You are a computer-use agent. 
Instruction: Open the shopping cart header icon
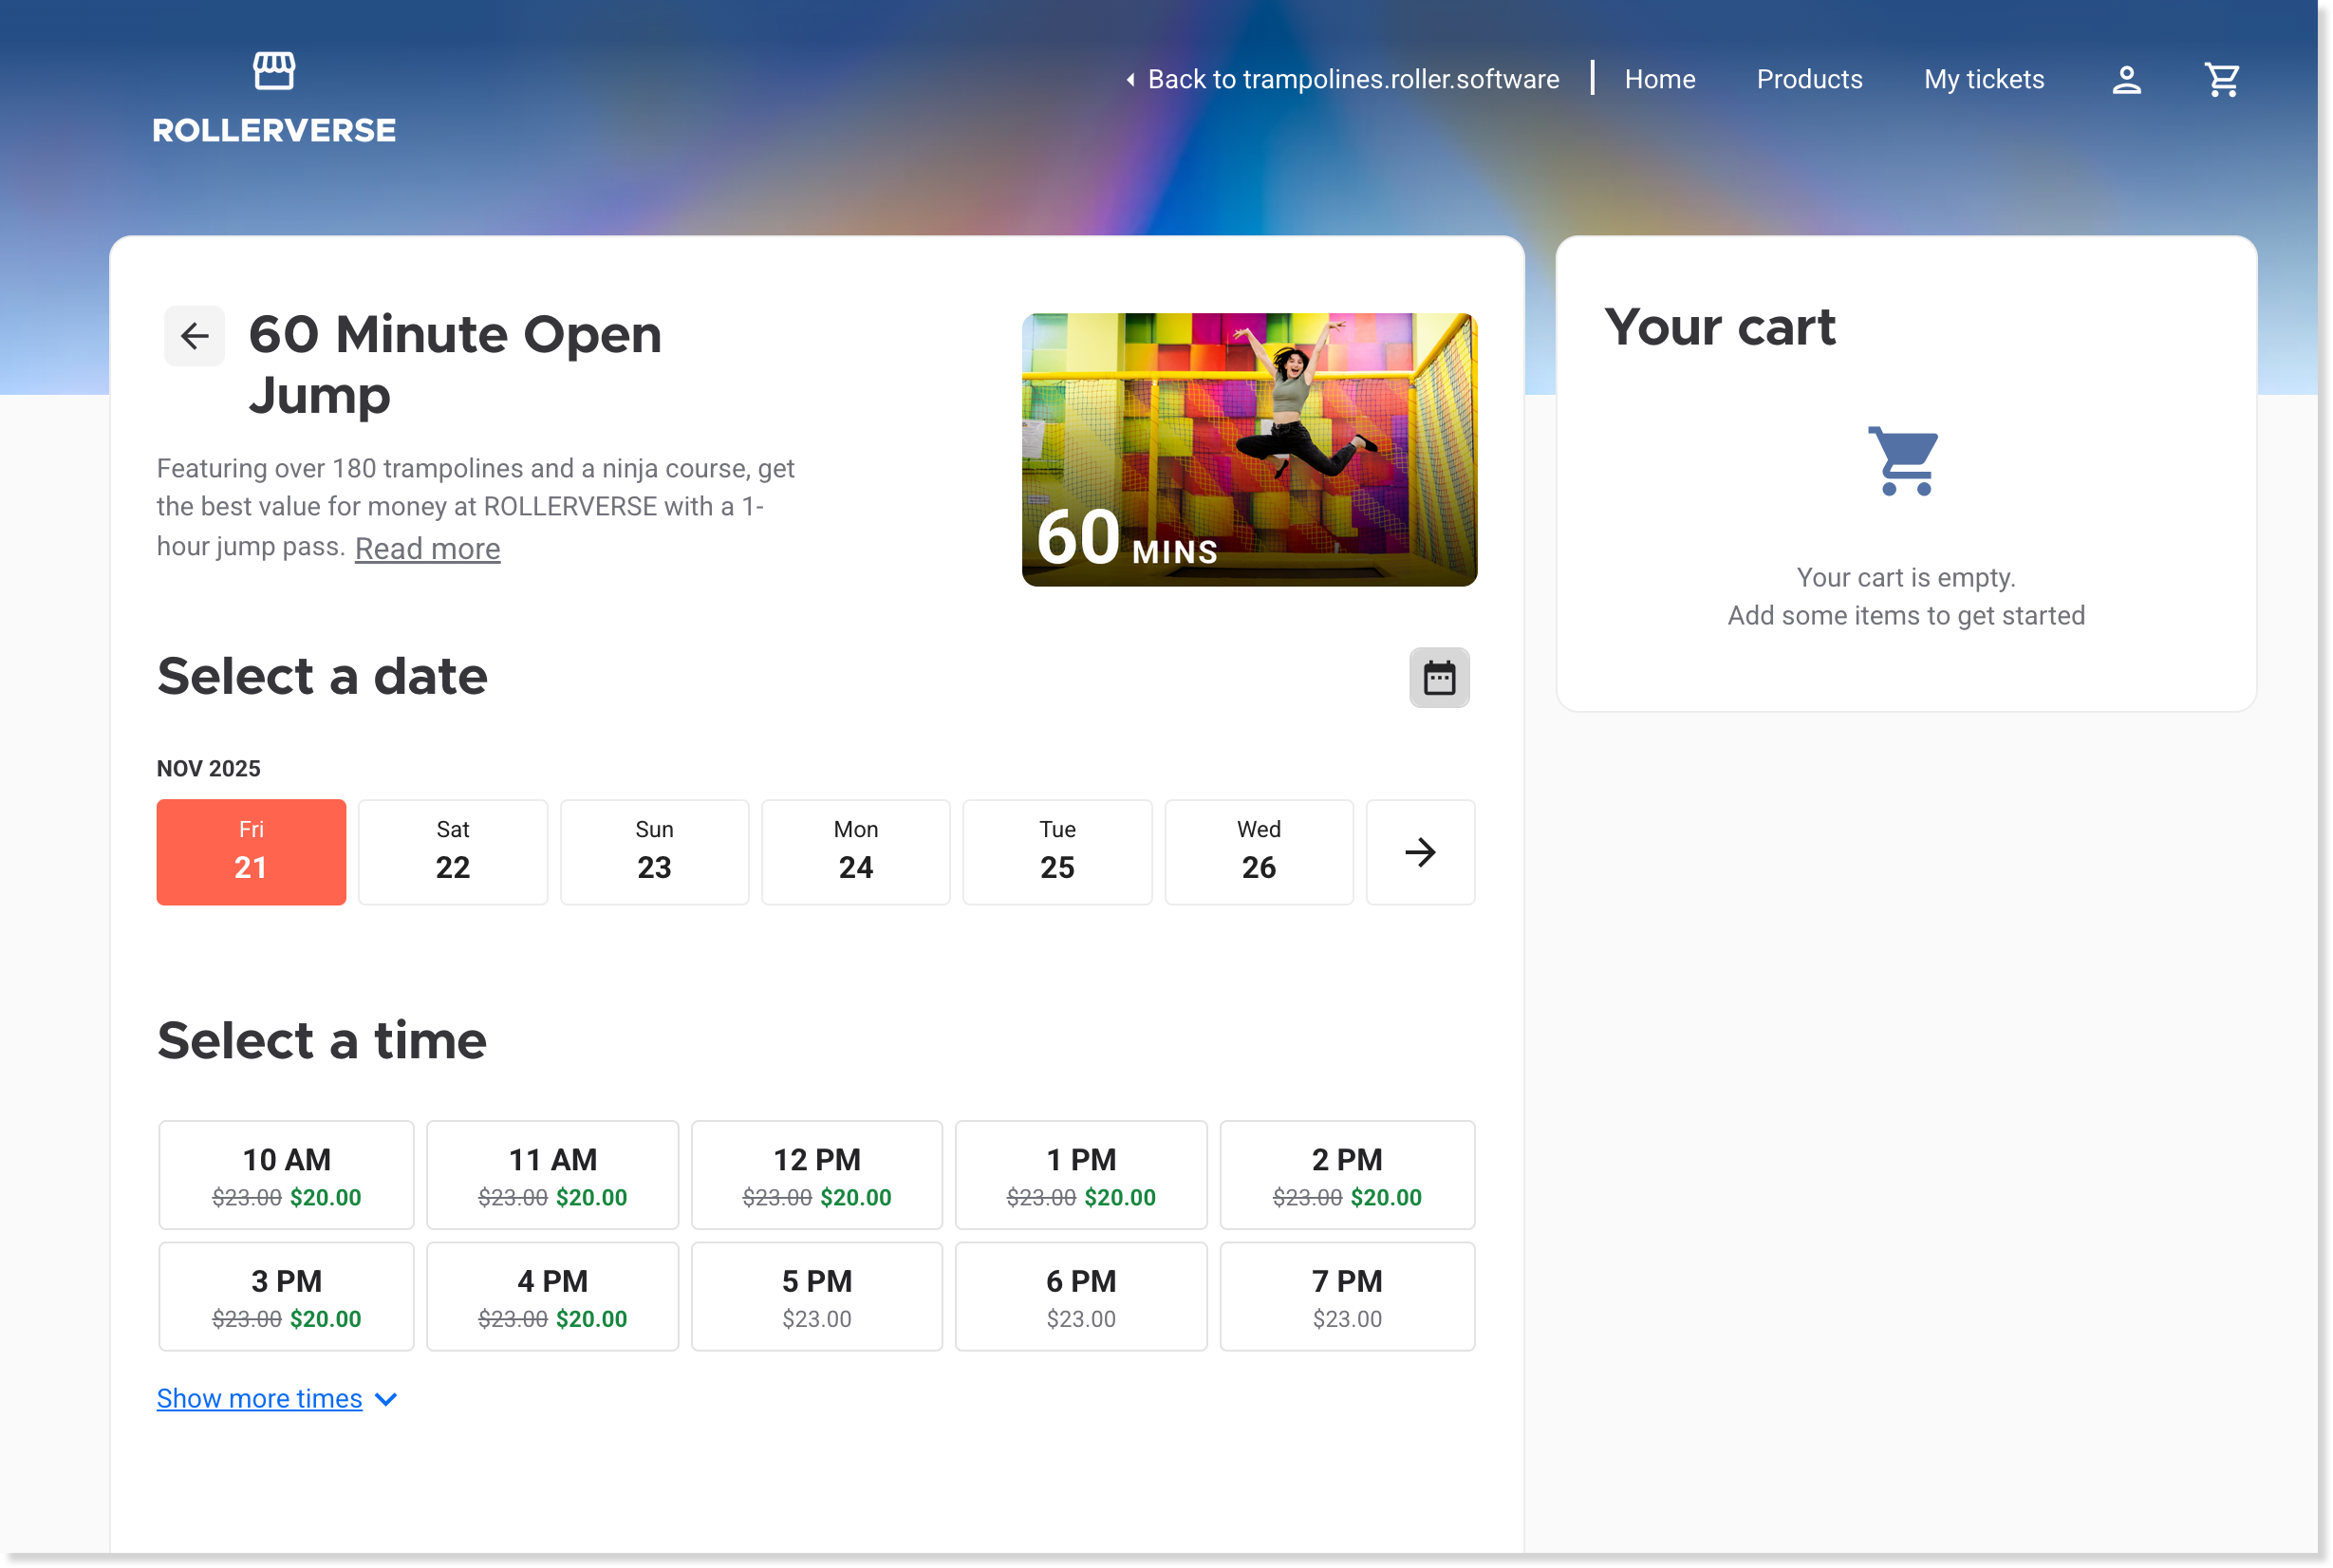pos(2221,79)
